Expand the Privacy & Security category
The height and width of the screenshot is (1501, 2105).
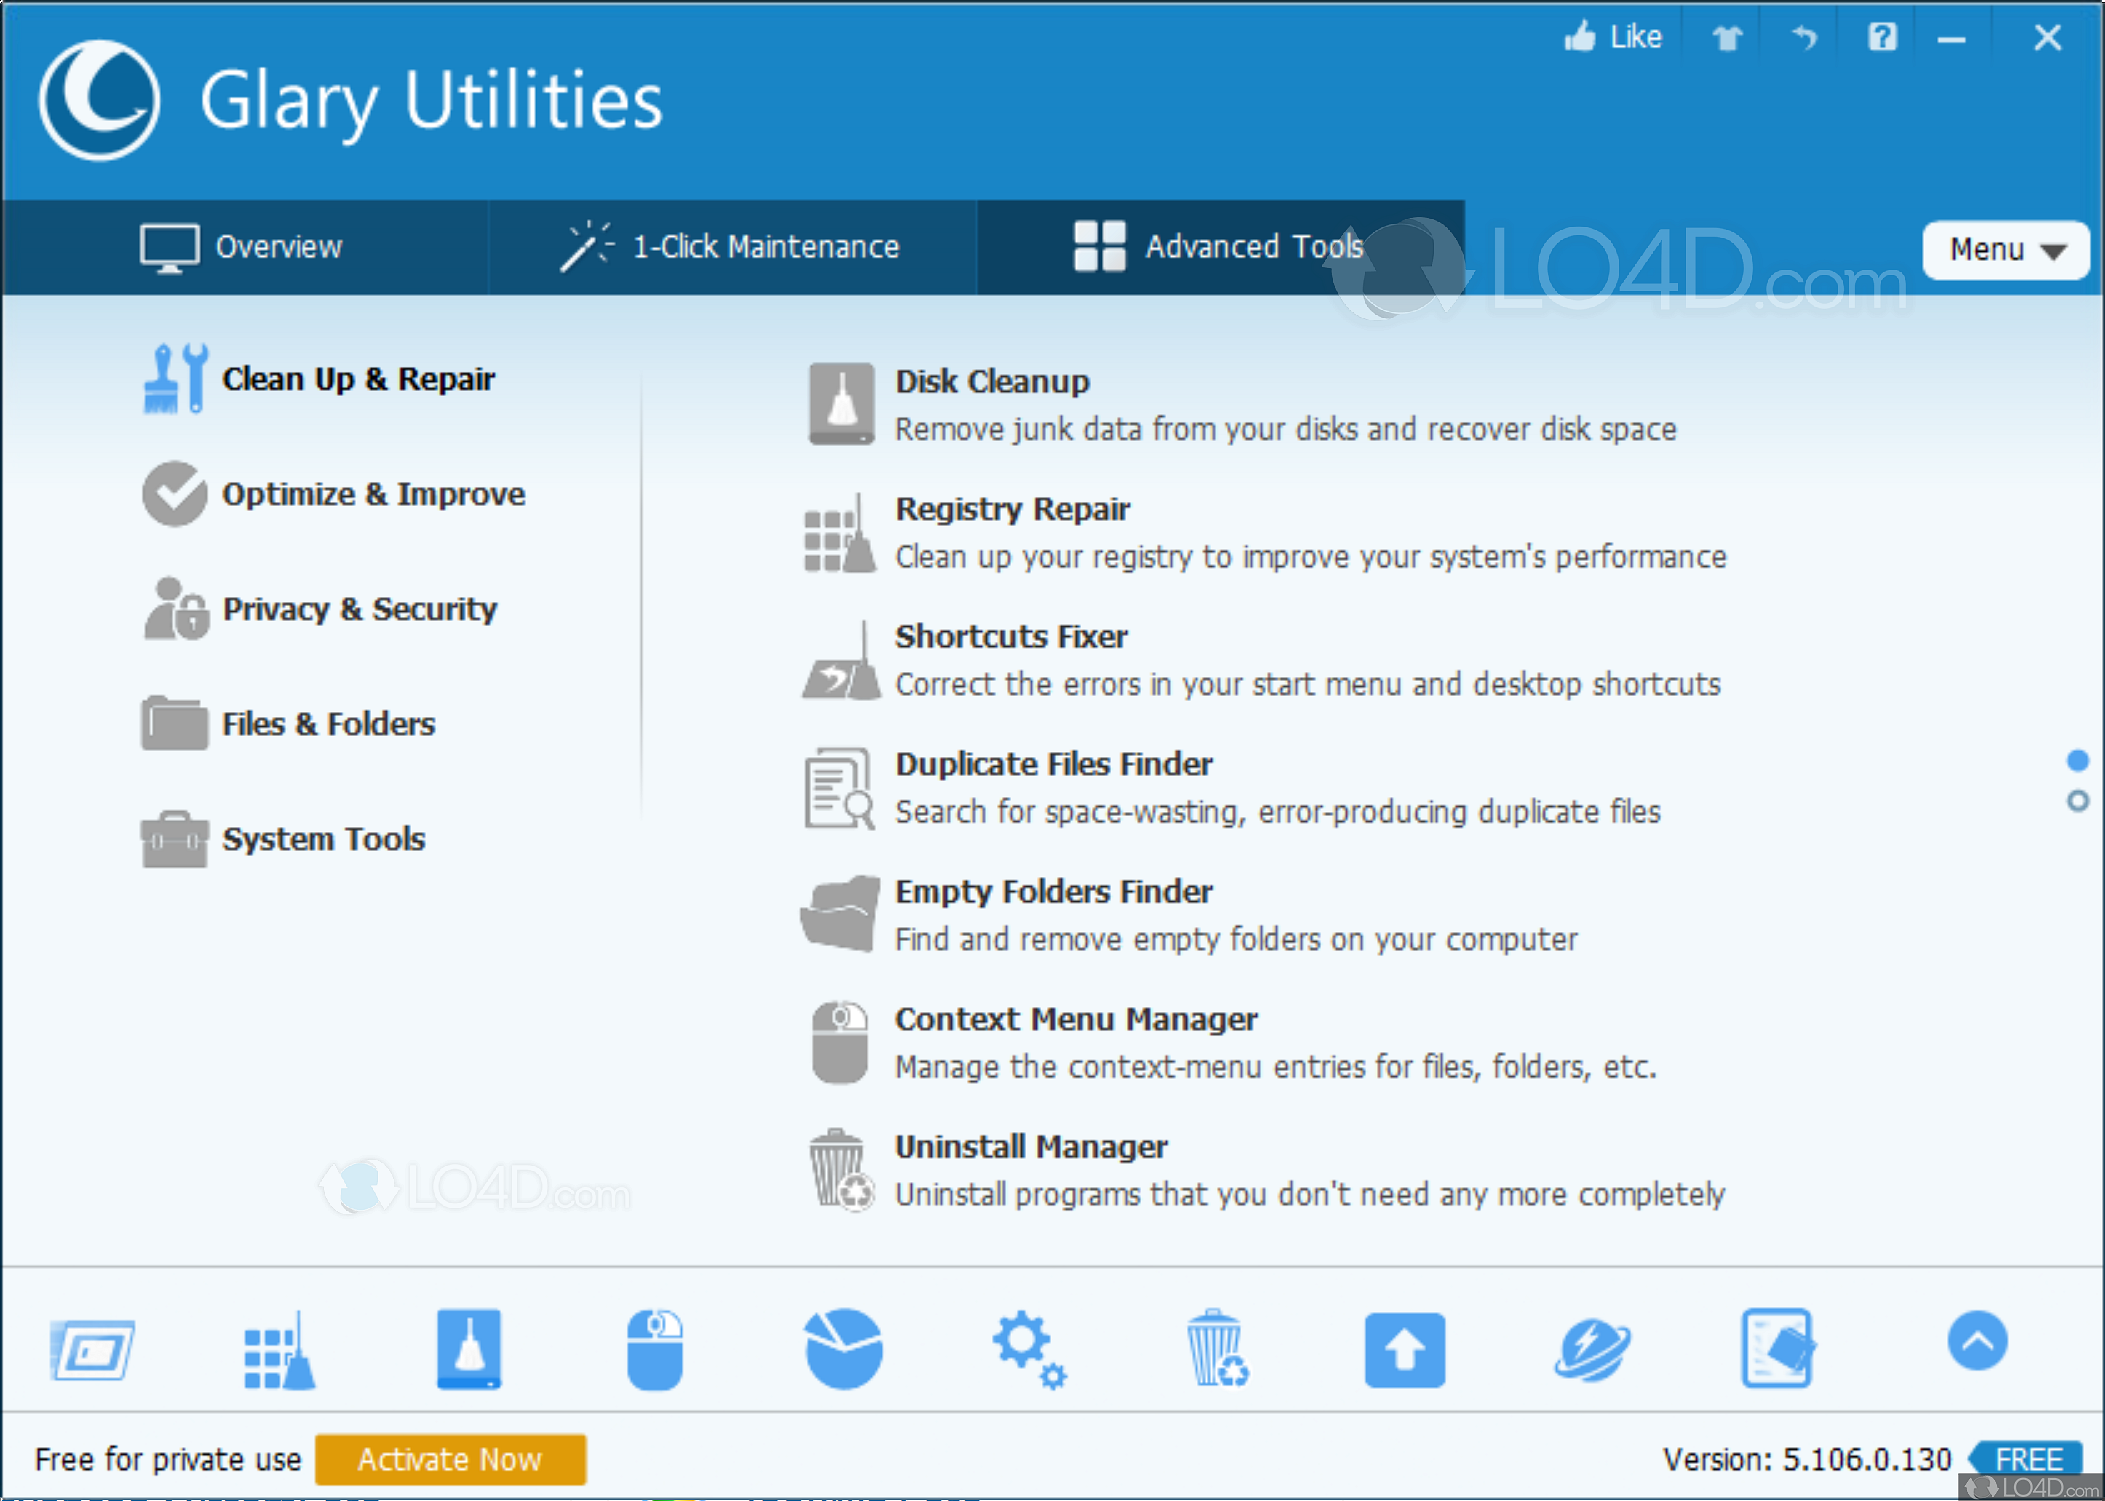(x=359, y=609)
